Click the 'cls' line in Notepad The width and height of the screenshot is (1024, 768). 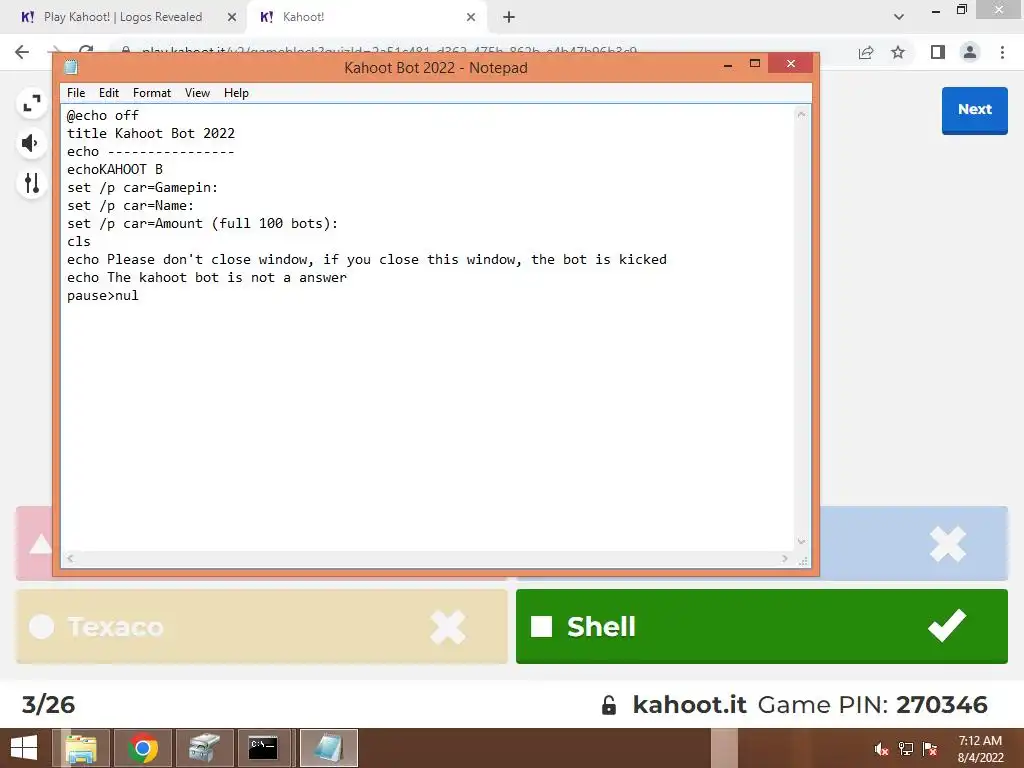[78, 242]
